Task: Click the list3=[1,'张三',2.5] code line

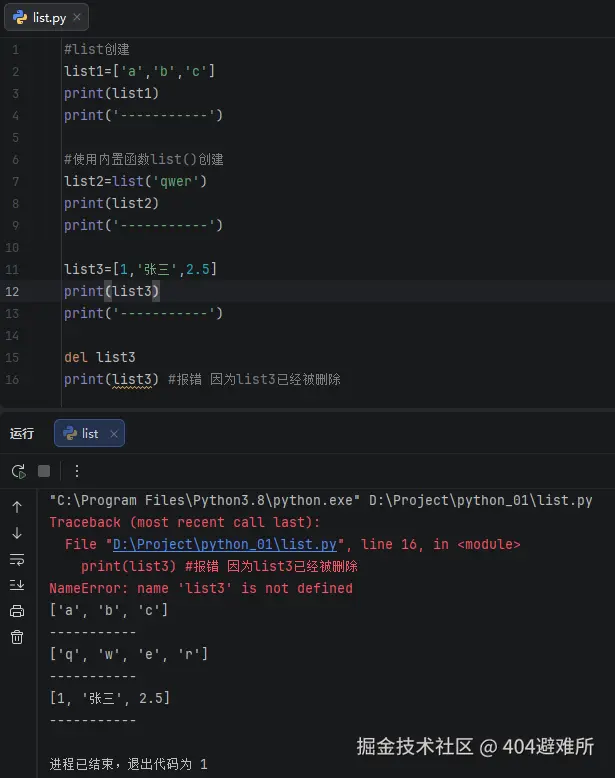Action: click(x=140, y=269)
